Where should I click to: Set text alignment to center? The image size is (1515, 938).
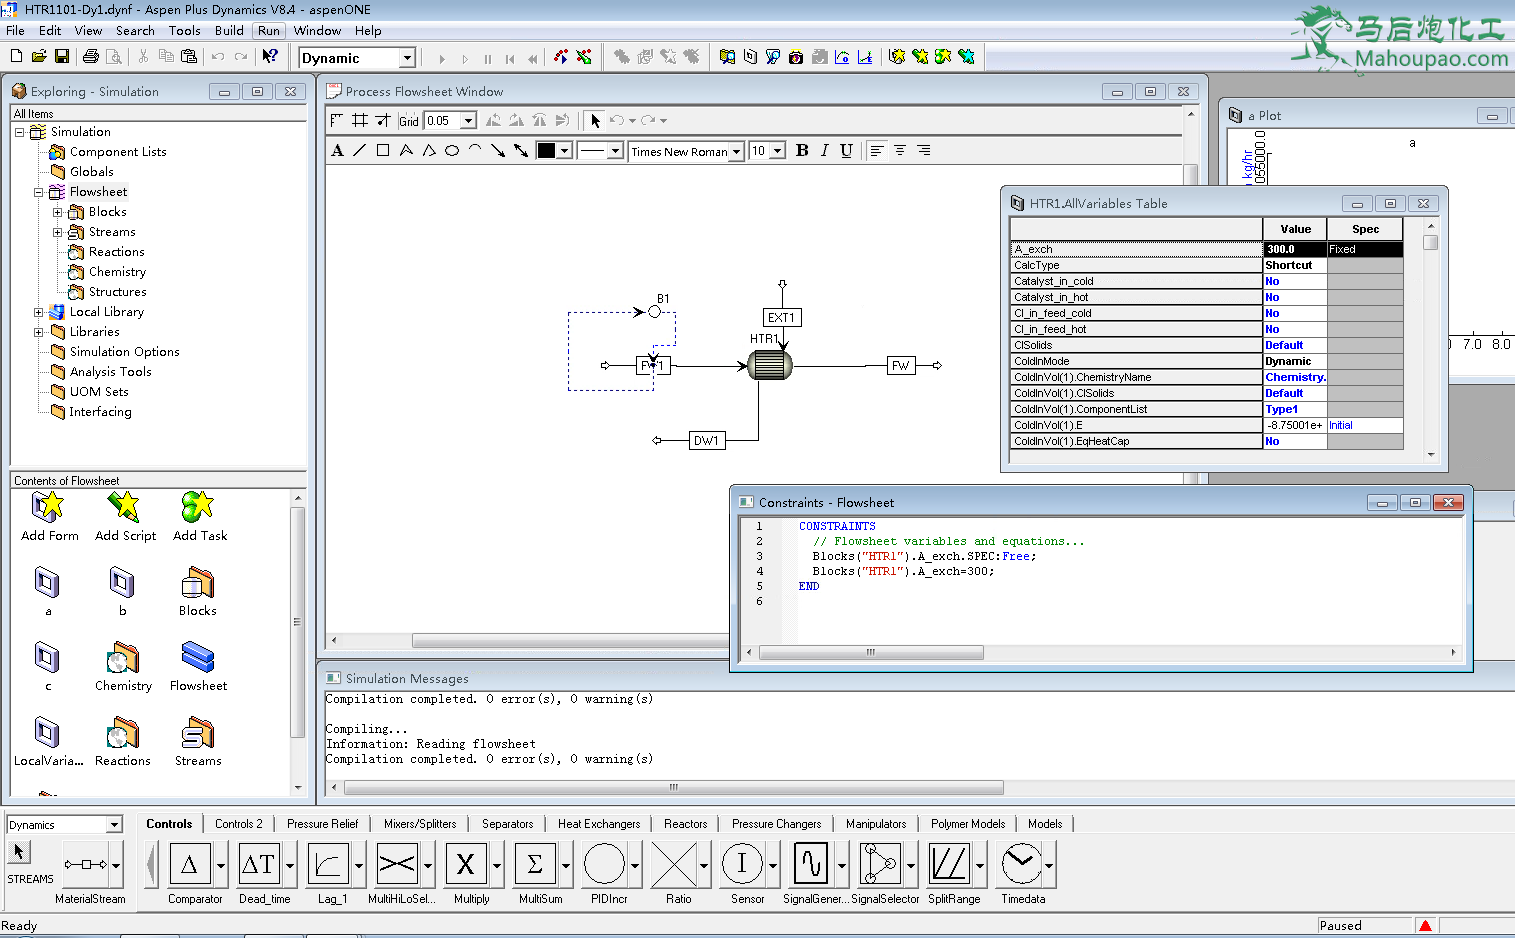(x=900, y=151)
